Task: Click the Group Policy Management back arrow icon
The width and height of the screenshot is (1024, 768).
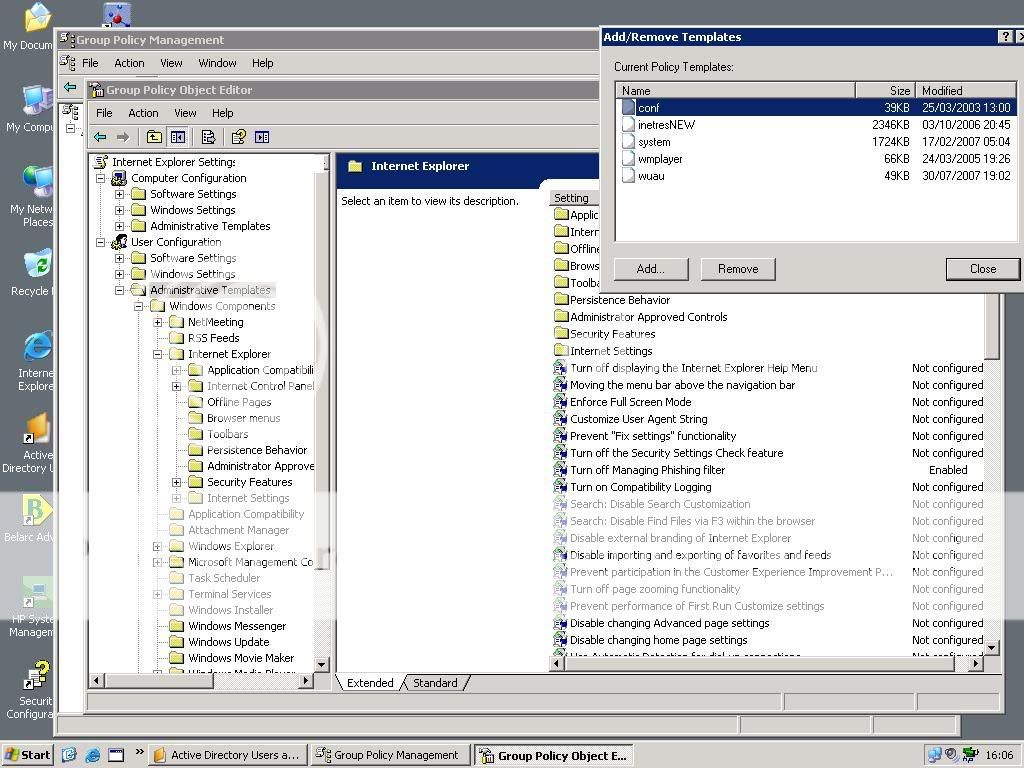Action: [70, 87]
